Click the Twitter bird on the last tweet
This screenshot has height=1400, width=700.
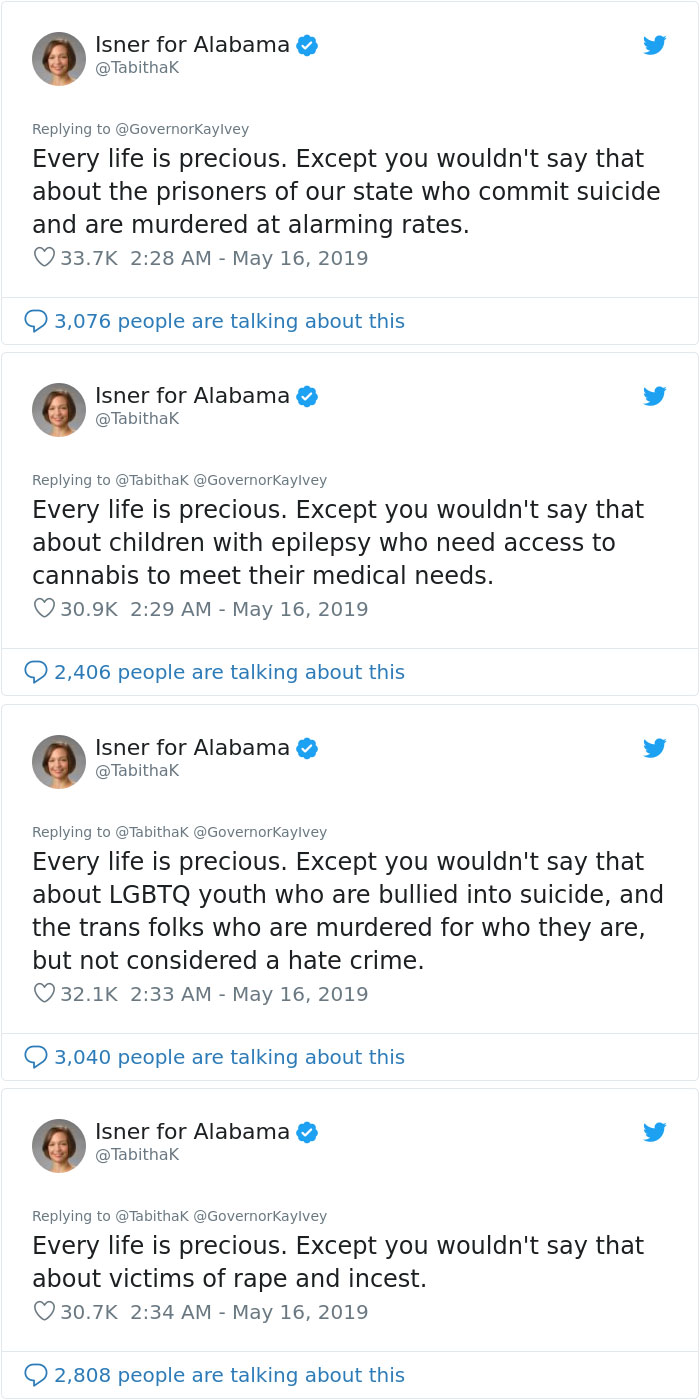[655, 1131]
